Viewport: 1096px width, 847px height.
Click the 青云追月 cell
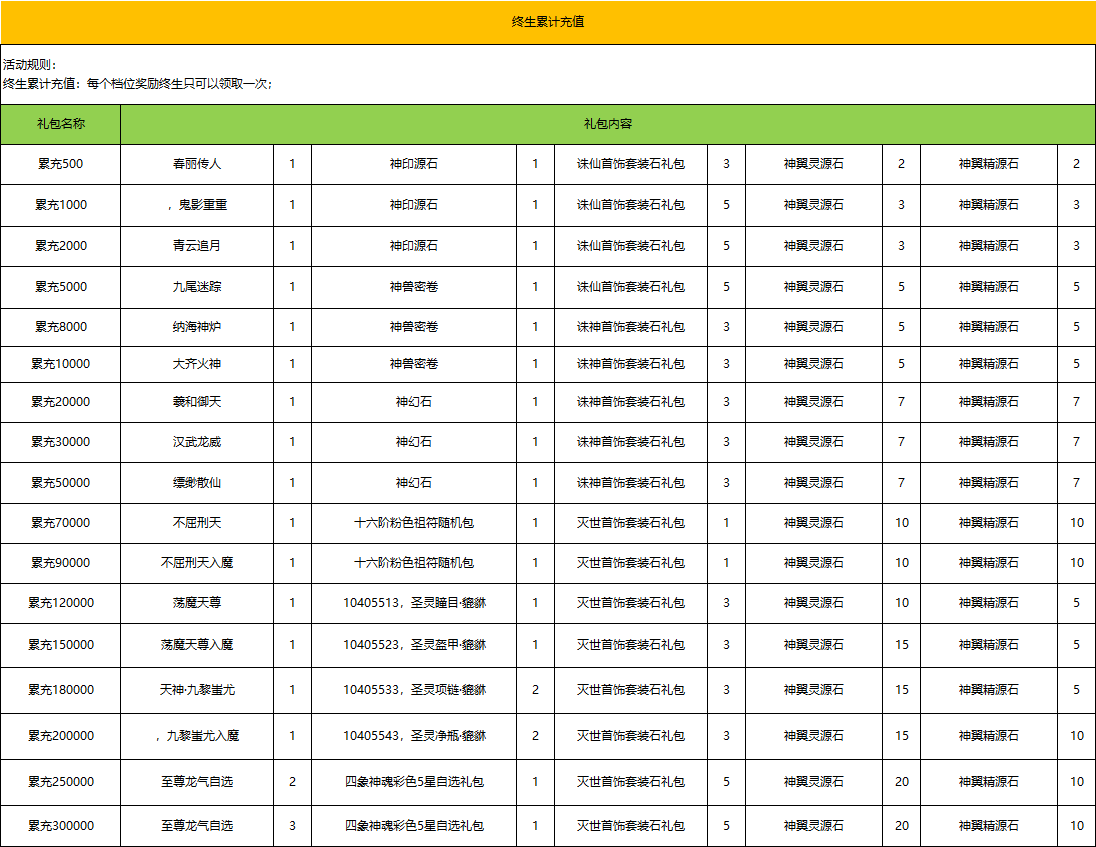tap(197, 246)
